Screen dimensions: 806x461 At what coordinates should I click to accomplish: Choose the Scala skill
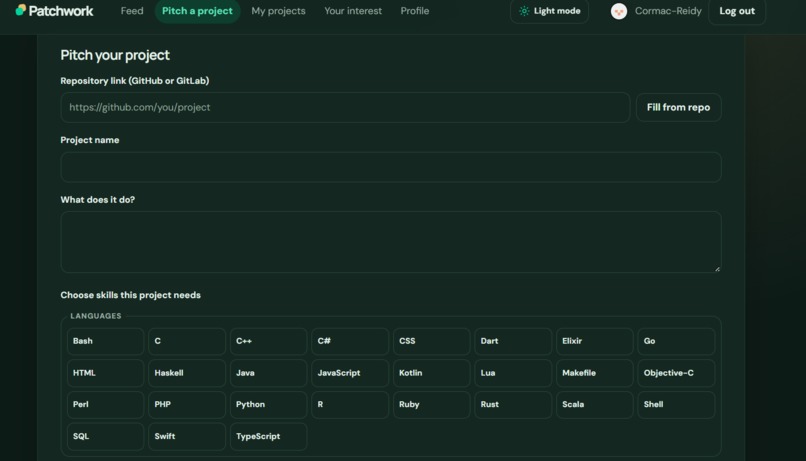point(595,404)
